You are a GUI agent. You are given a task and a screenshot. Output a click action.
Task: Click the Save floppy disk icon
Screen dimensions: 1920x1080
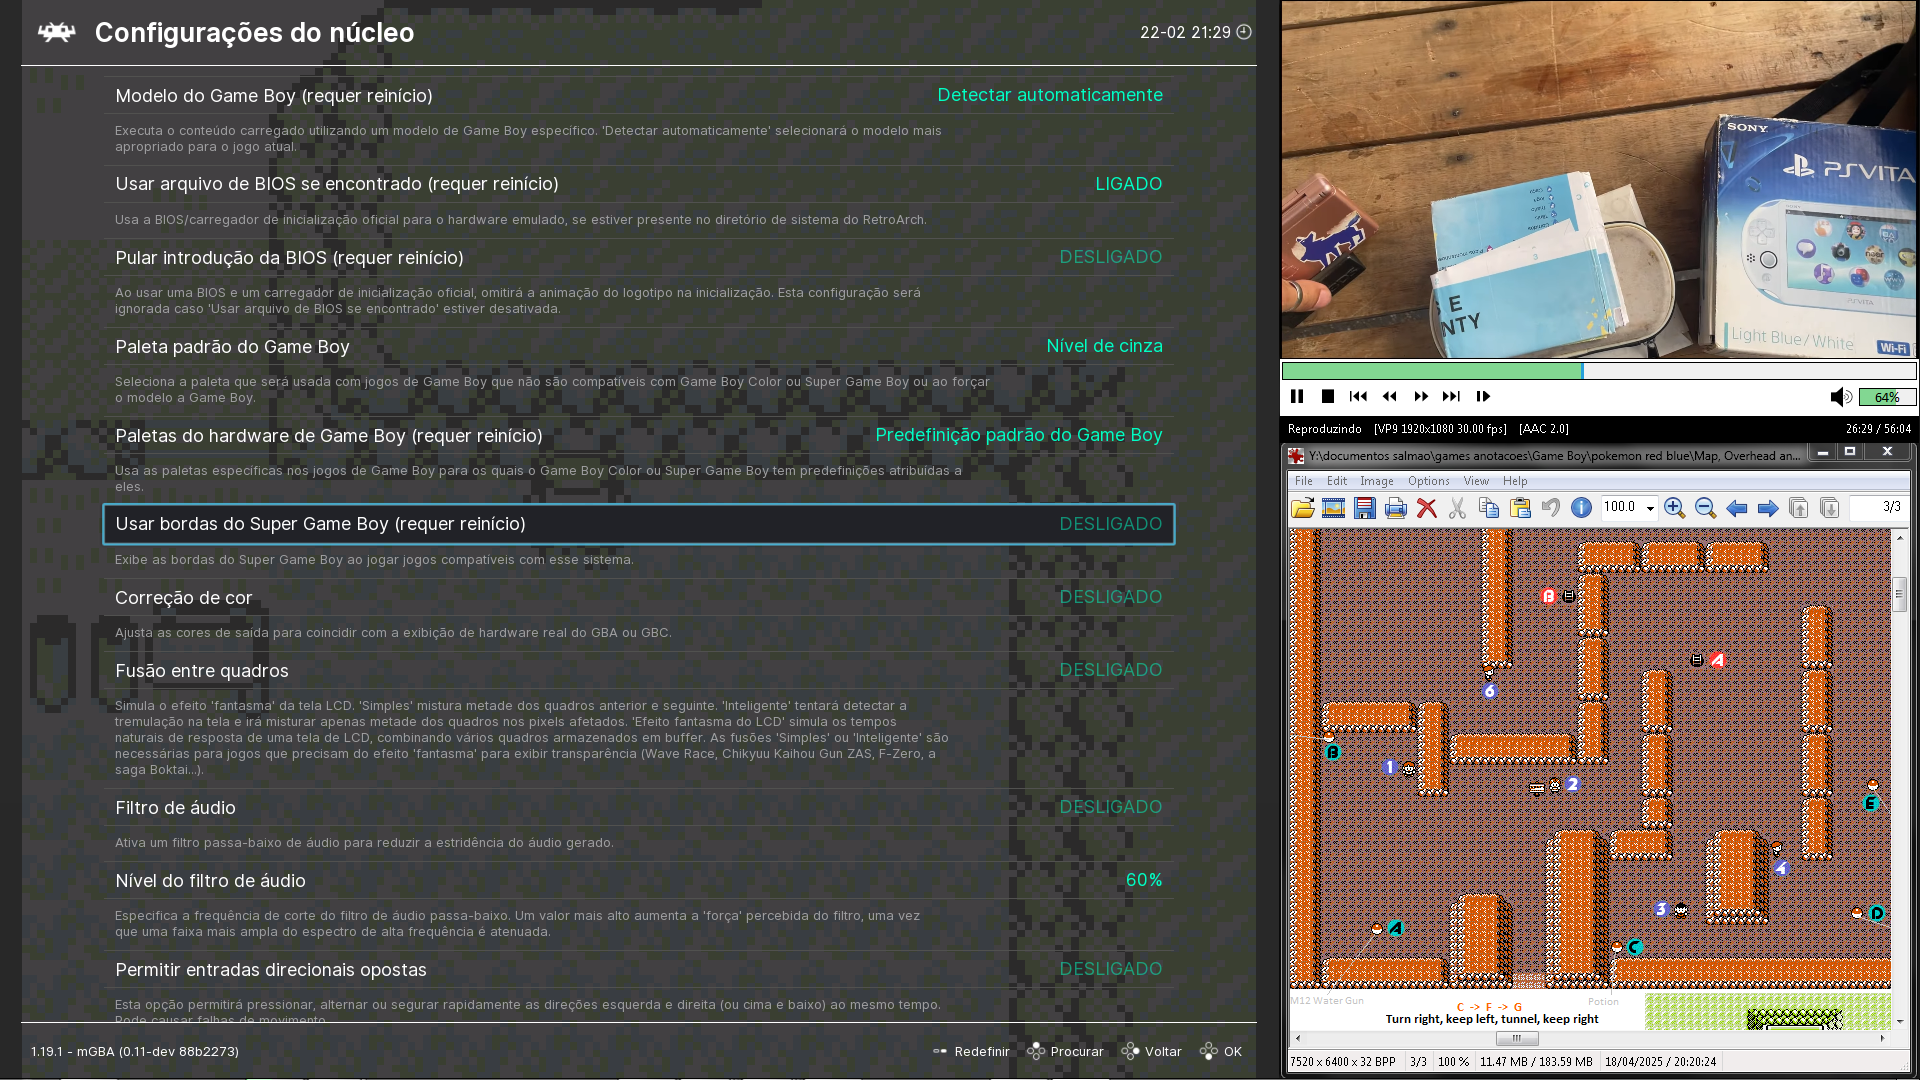point(1365,508)
